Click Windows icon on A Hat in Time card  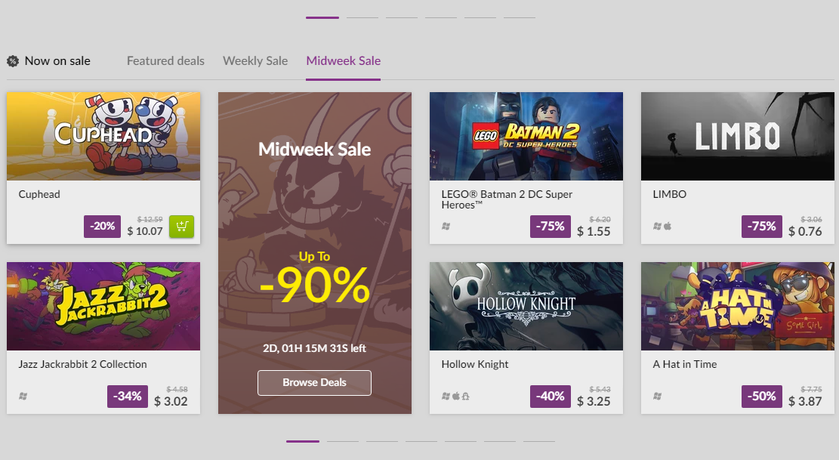click(x=658, y=396)
